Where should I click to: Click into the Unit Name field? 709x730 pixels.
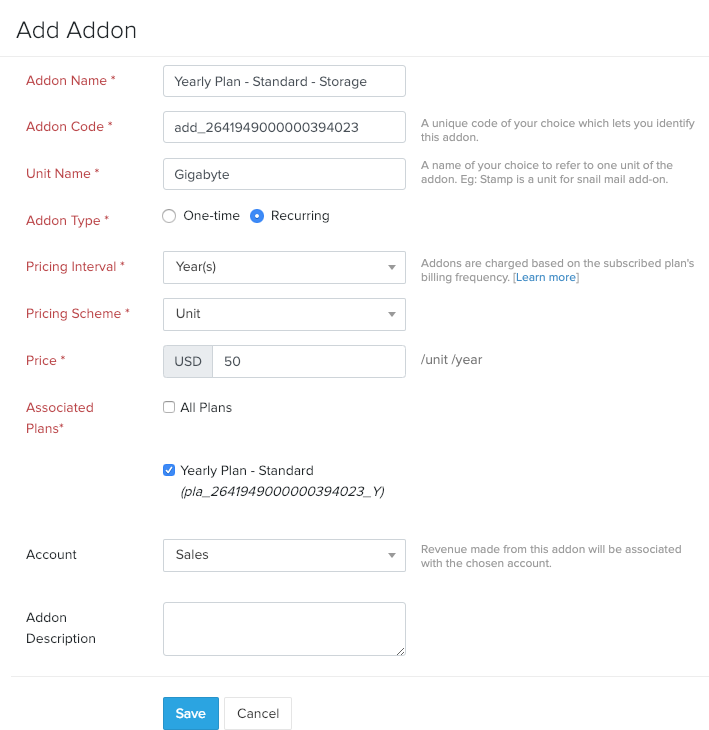tap(284, 174)
